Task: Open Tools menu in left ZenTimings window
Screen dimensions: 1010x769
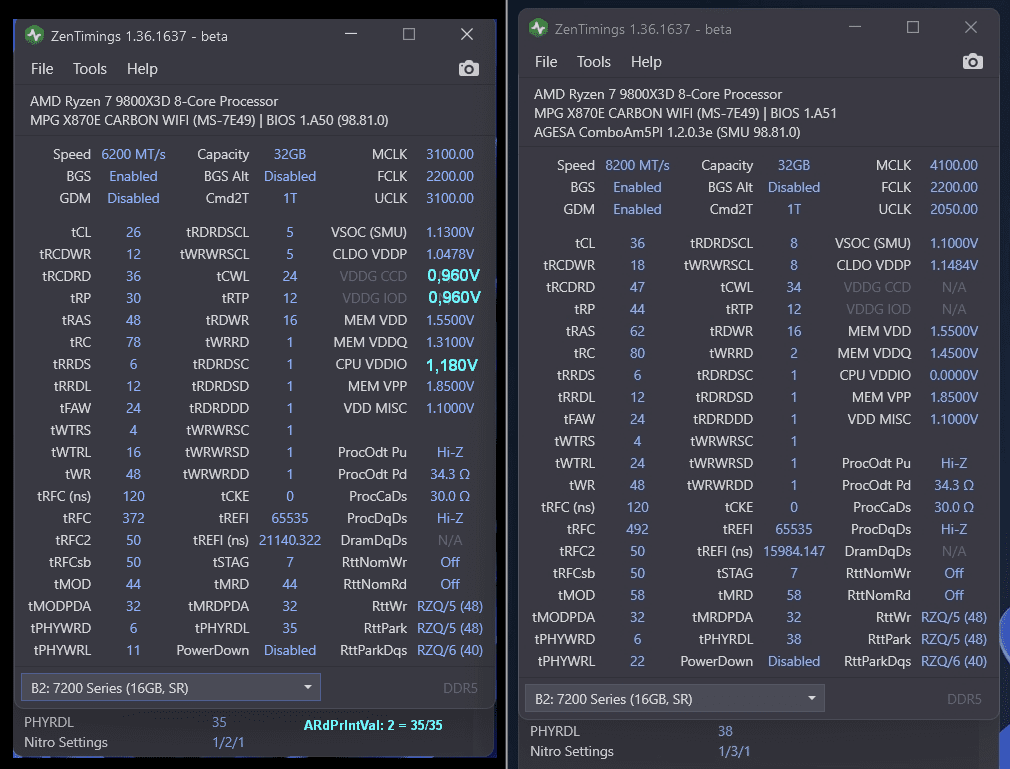Action: (x=90, y=69)
